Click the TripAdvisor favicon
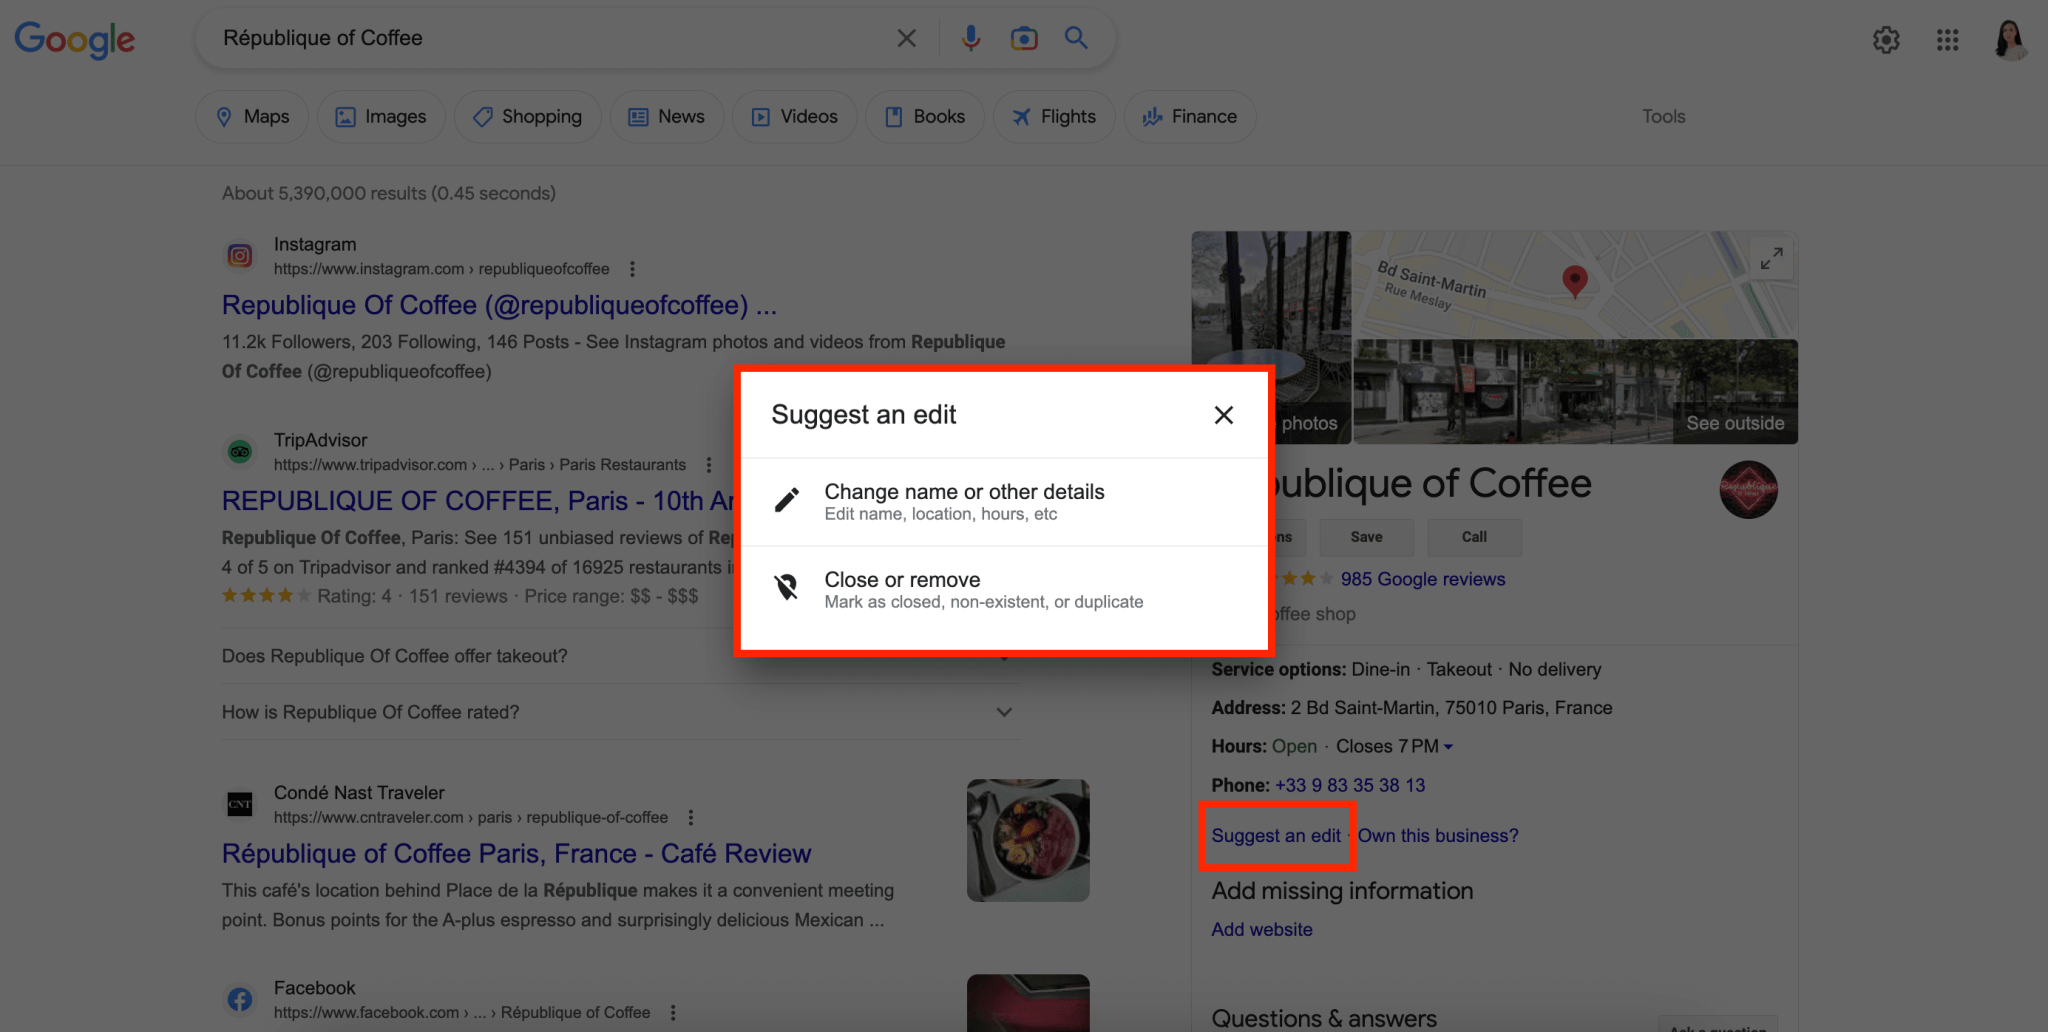Image resolution: width=2048 pixels, height=1032 pixels. (239, 451)
